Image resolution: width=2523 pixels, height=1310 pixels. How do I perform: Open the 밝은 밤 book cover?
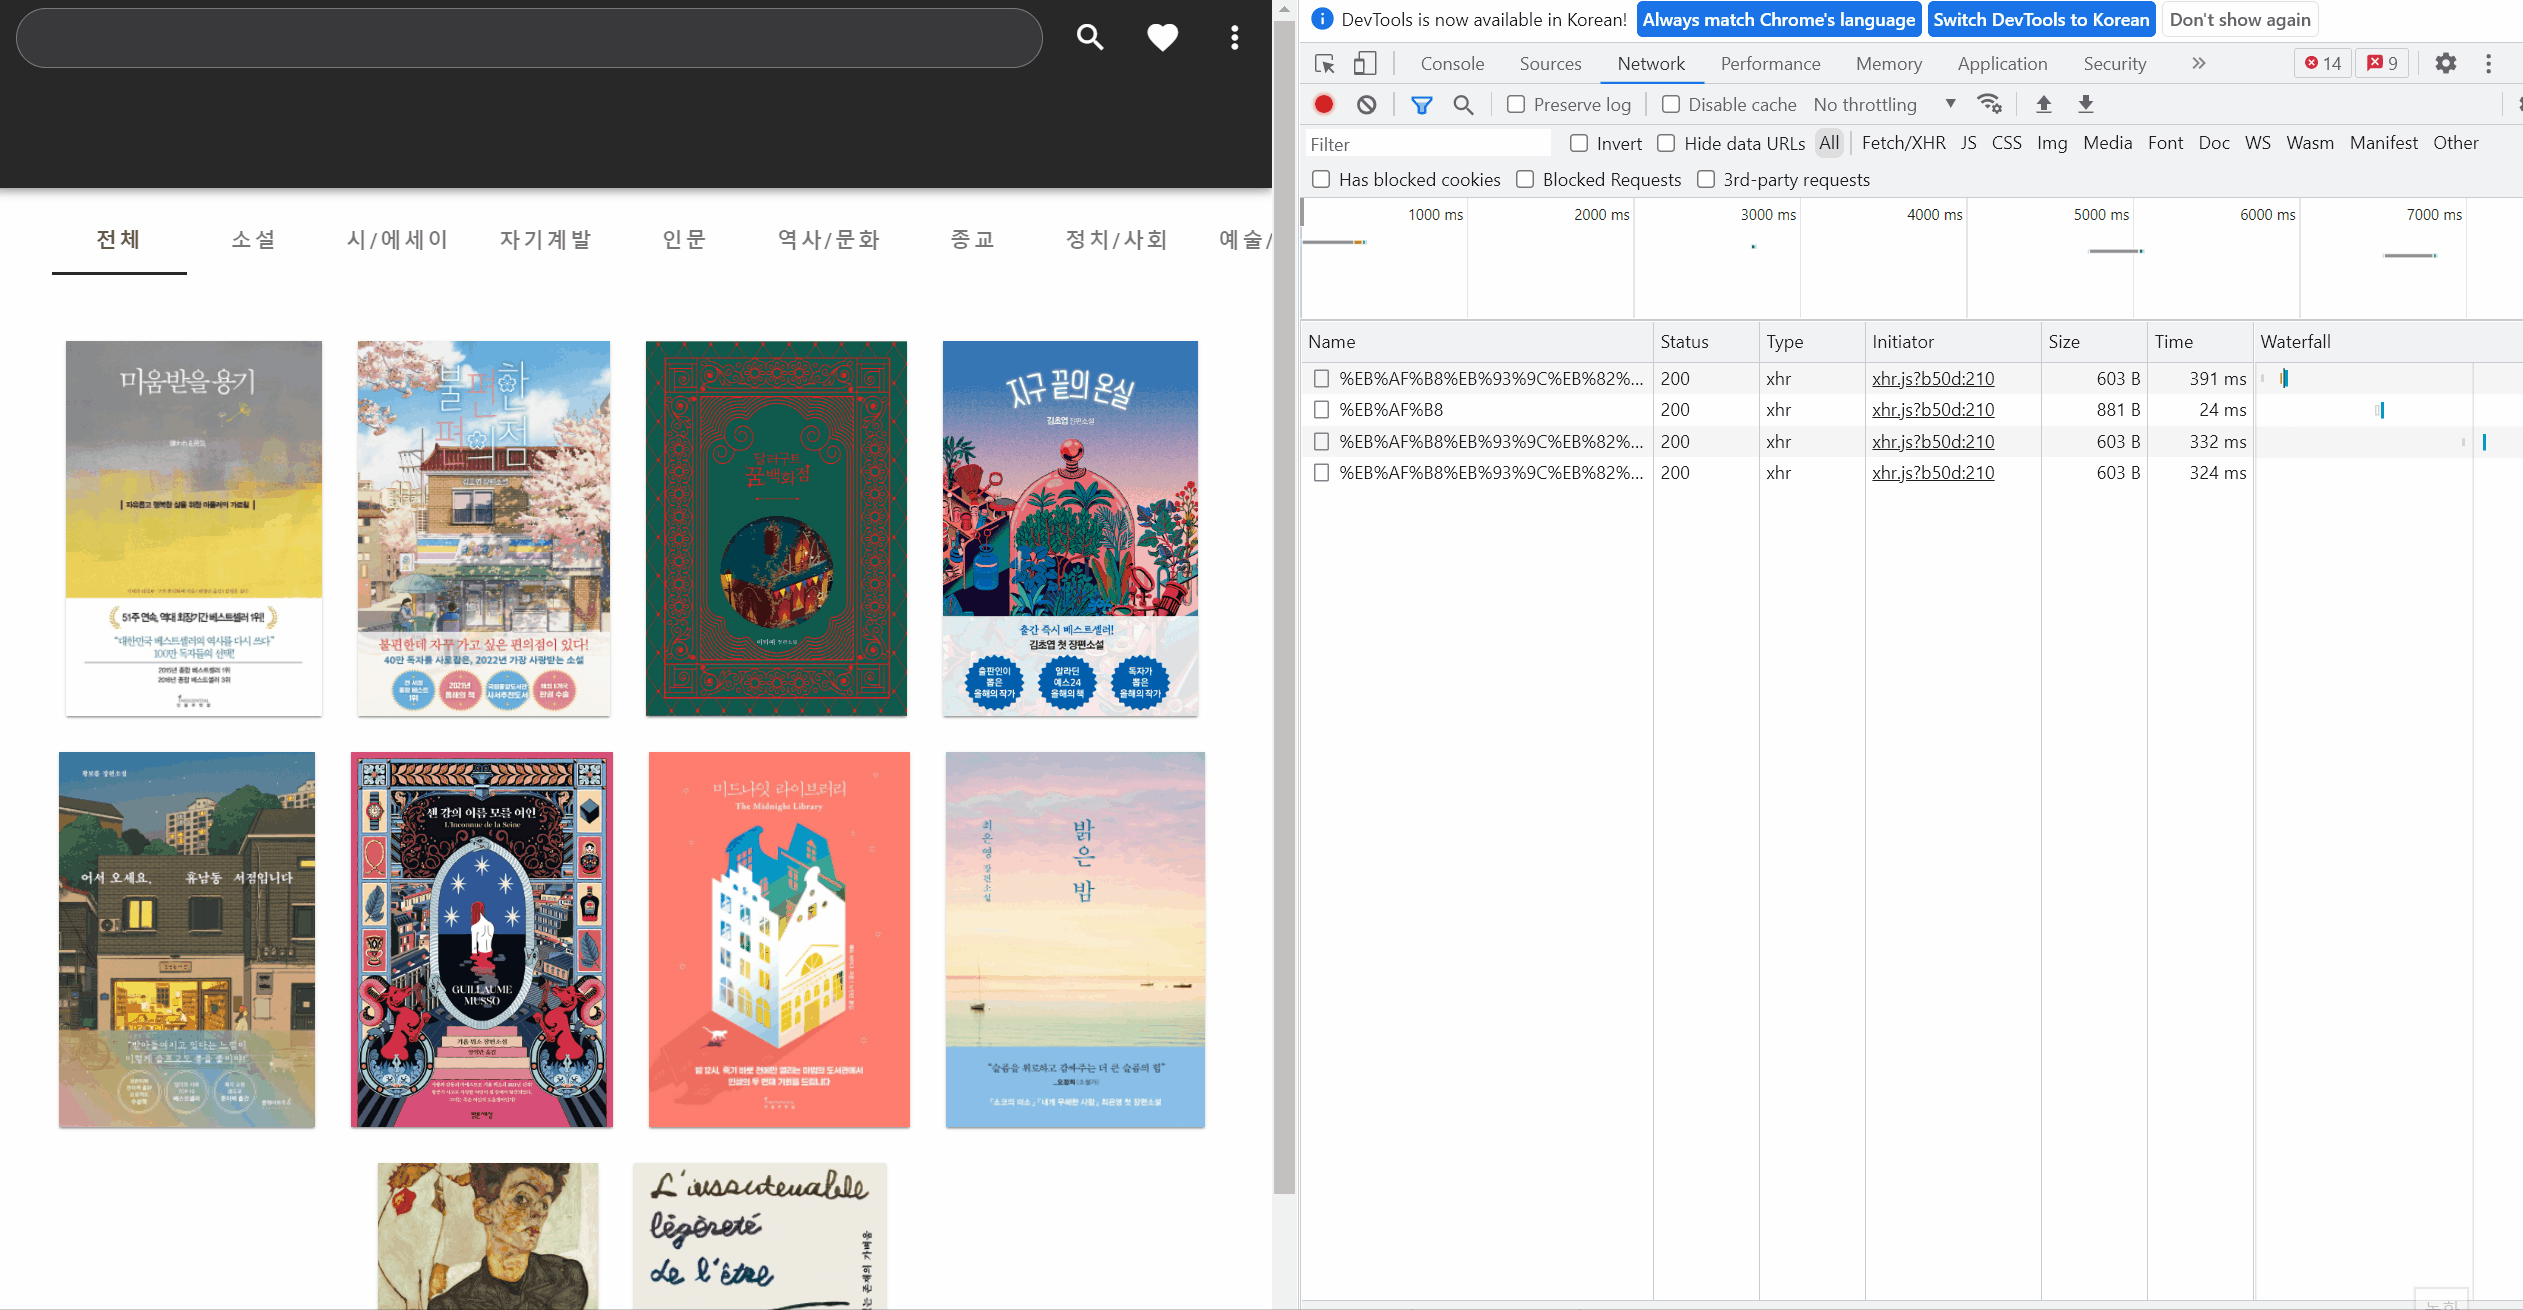pyautogui.click(x=1075, y=940)
